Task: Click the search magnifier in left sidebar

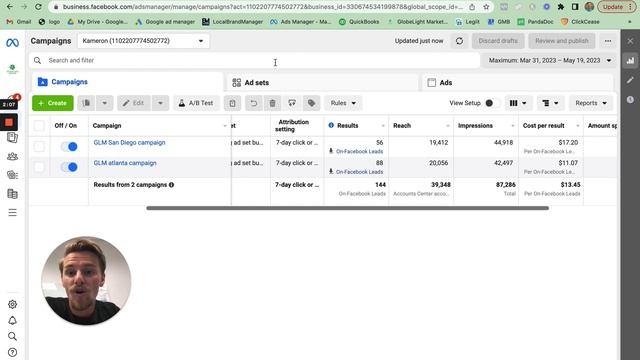Action: click(12, 336)
